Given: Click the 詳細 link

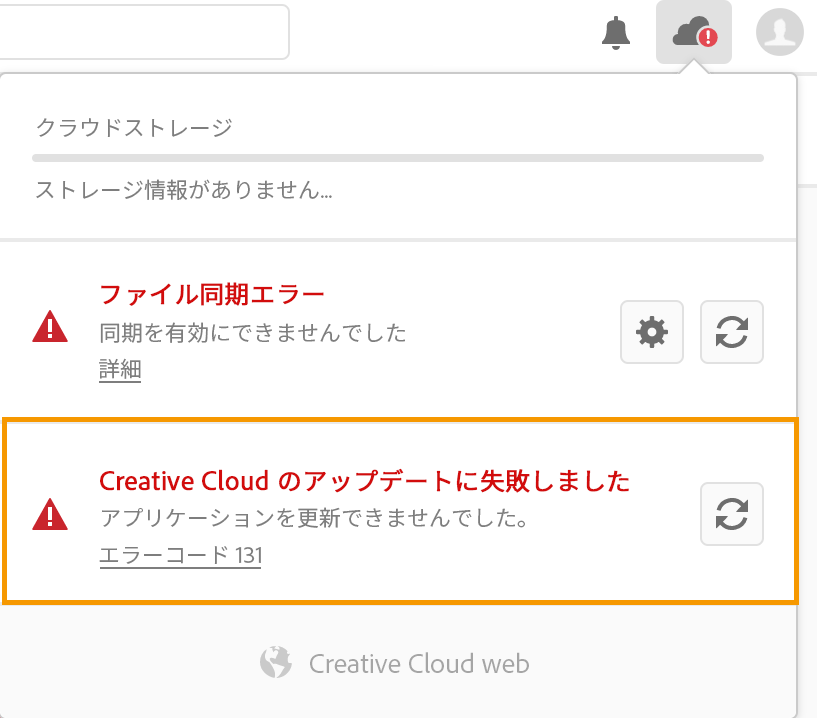Looking at the screenshot, I should [120, 369].
